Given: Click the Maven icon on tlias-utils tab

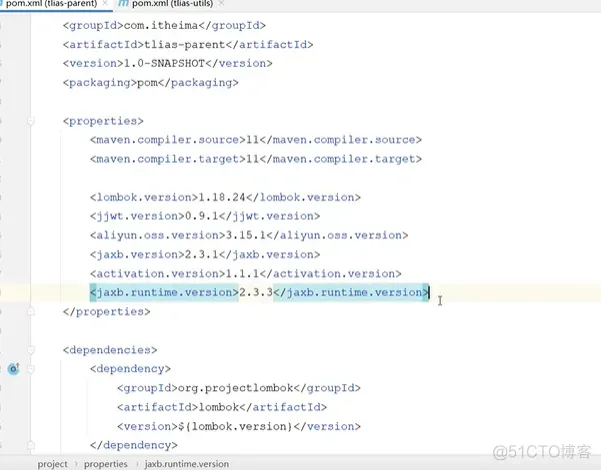Looking at the screenshot, I should click(x=123, y=4).
